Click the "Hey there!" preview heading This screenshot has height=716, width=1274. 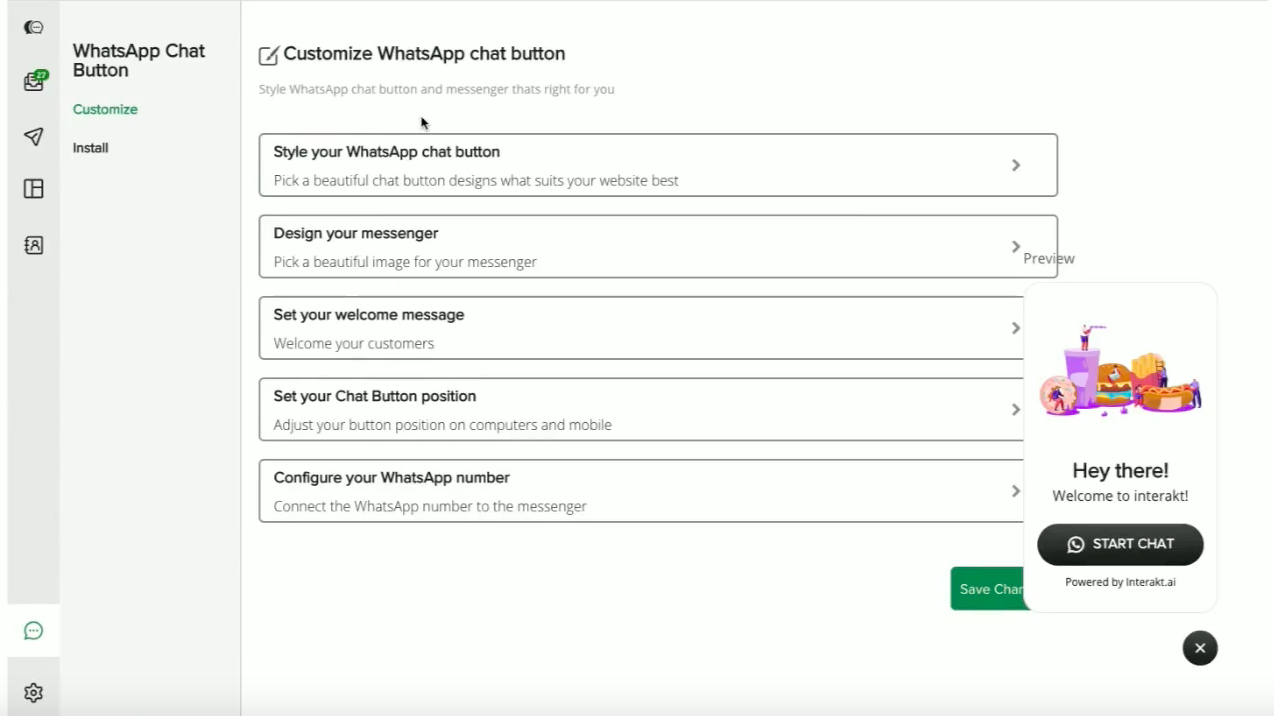[x=1120, y=470]
